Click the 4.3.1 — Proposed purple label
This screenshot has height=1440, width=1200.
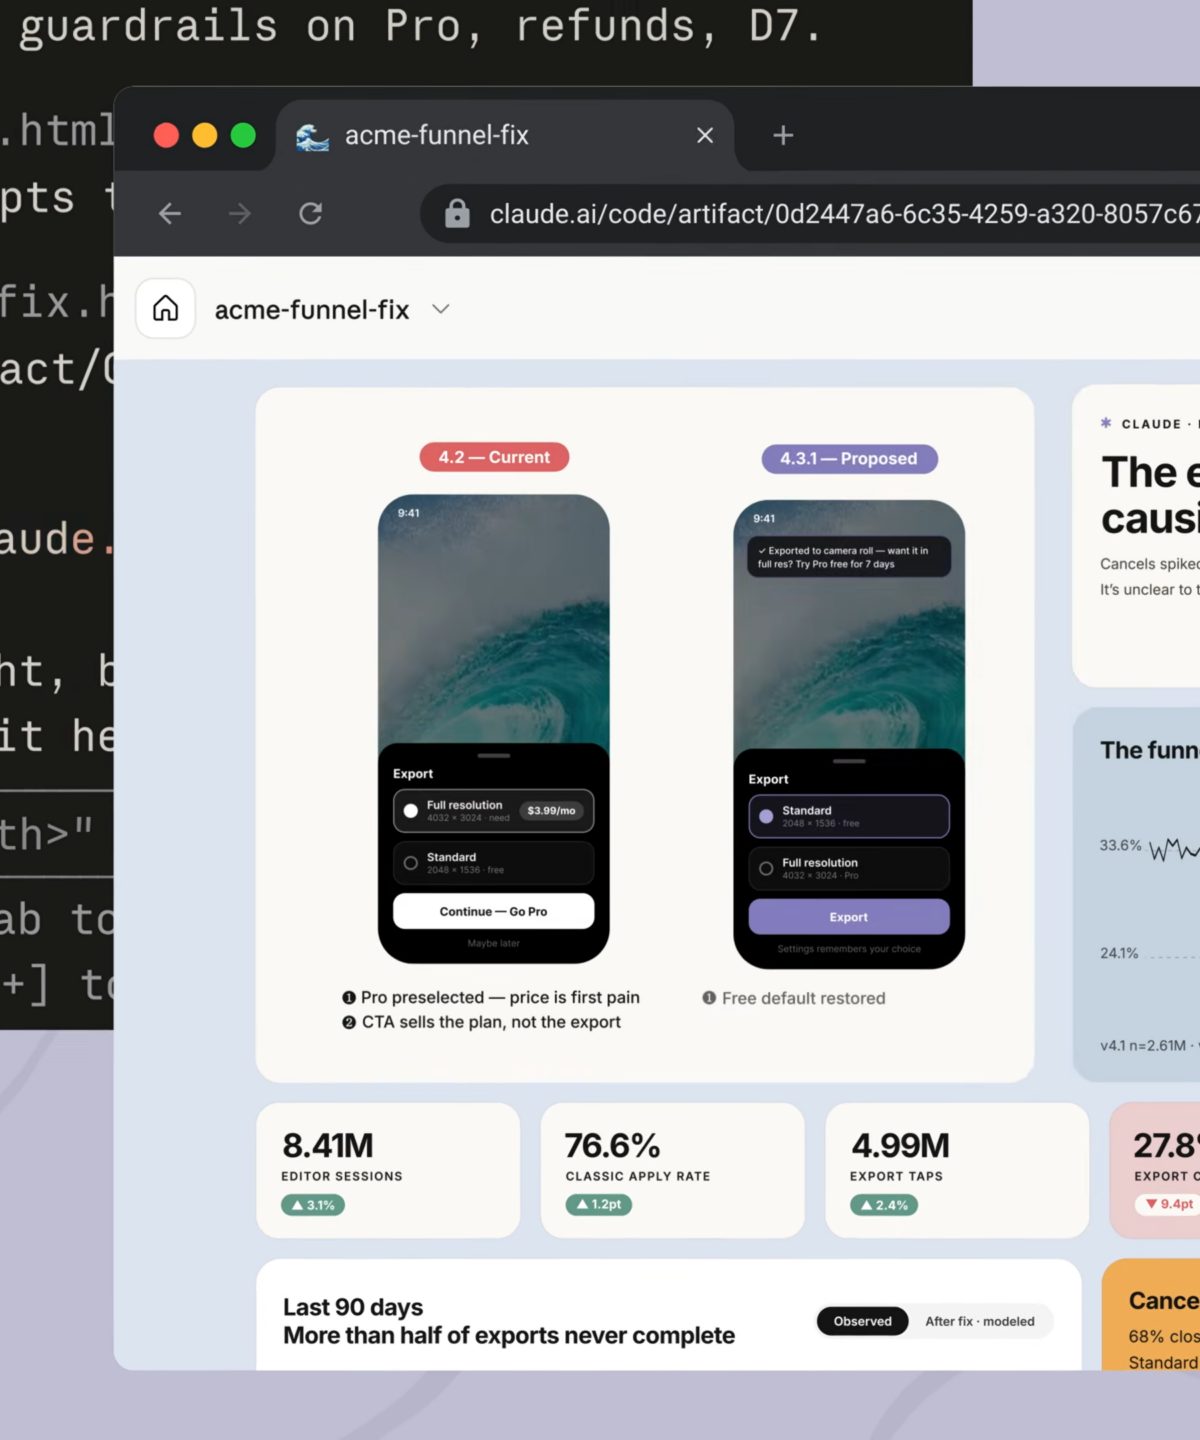point(850,459)
